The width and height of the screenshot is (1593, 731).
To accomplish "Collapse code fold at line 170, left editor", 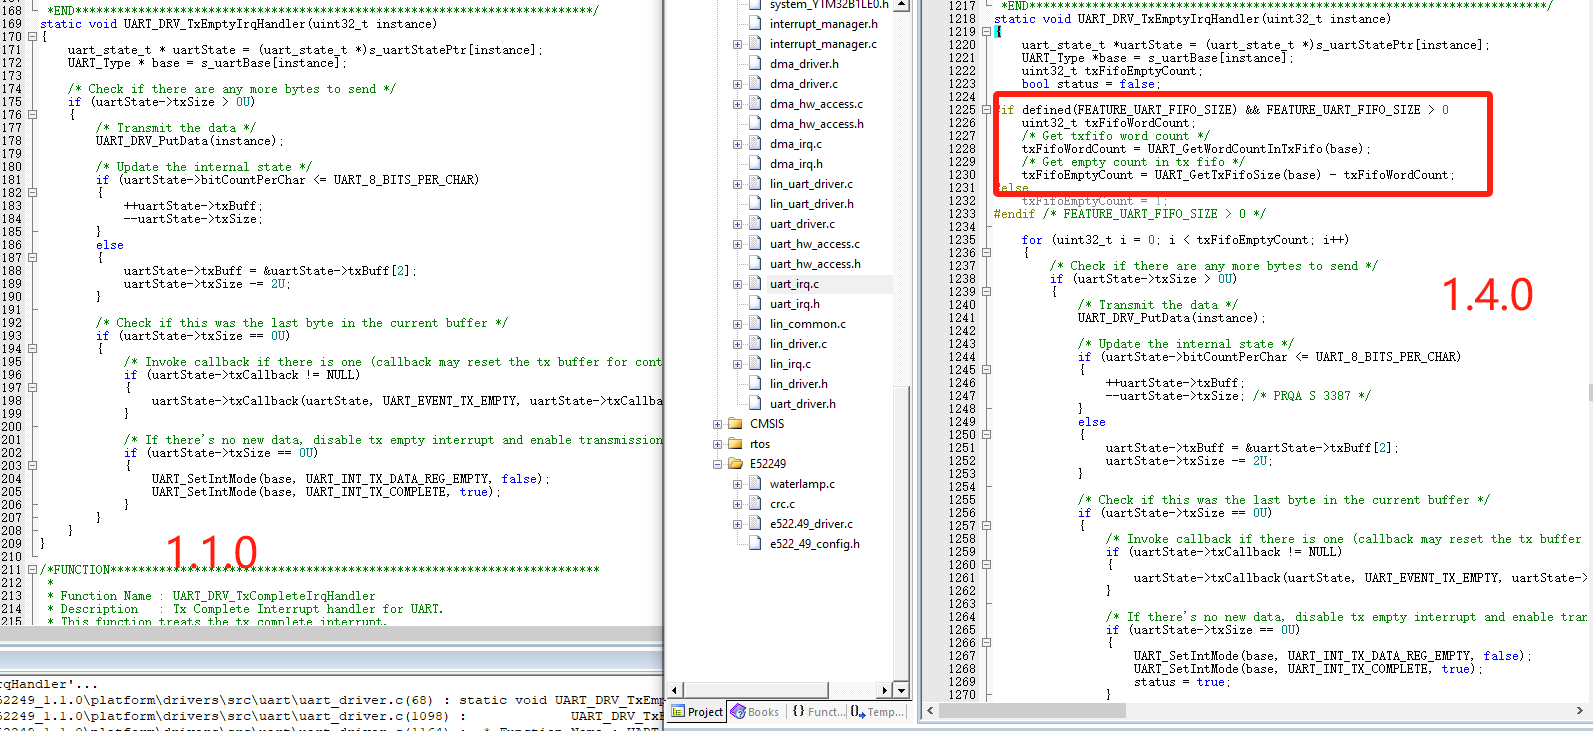I will (32, 37).
